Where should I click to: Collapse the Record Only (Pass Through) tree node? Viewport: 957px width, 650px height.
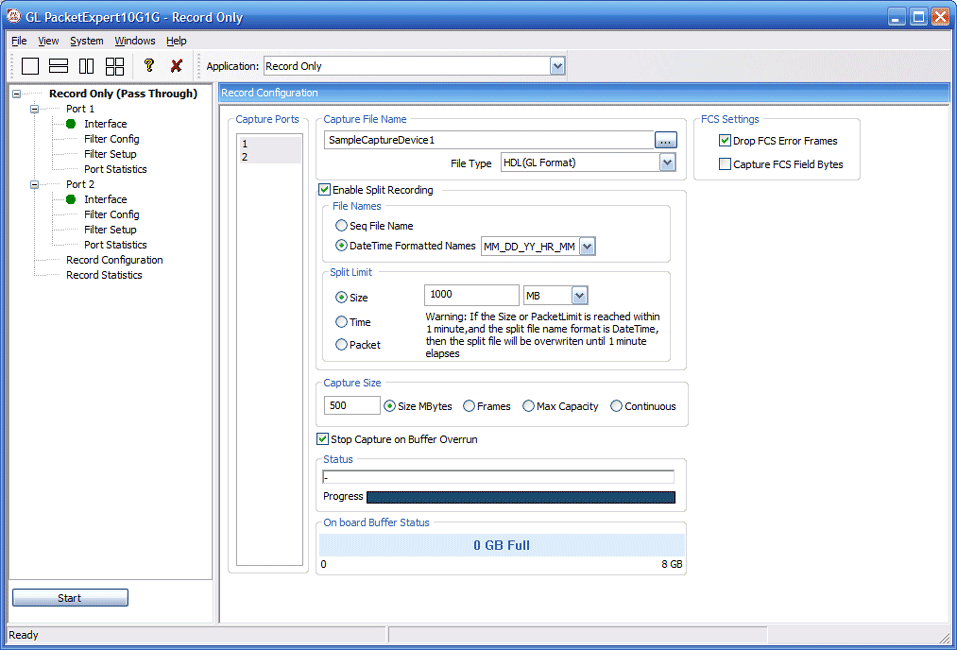point(17,94)
